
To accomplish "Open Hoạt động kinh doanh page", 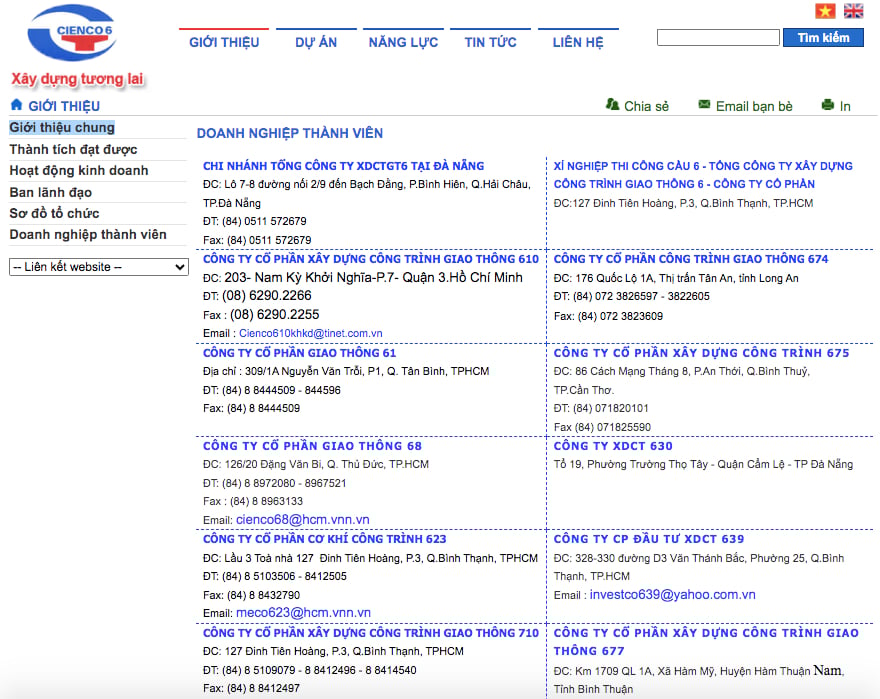I will [x=79, y=171].
